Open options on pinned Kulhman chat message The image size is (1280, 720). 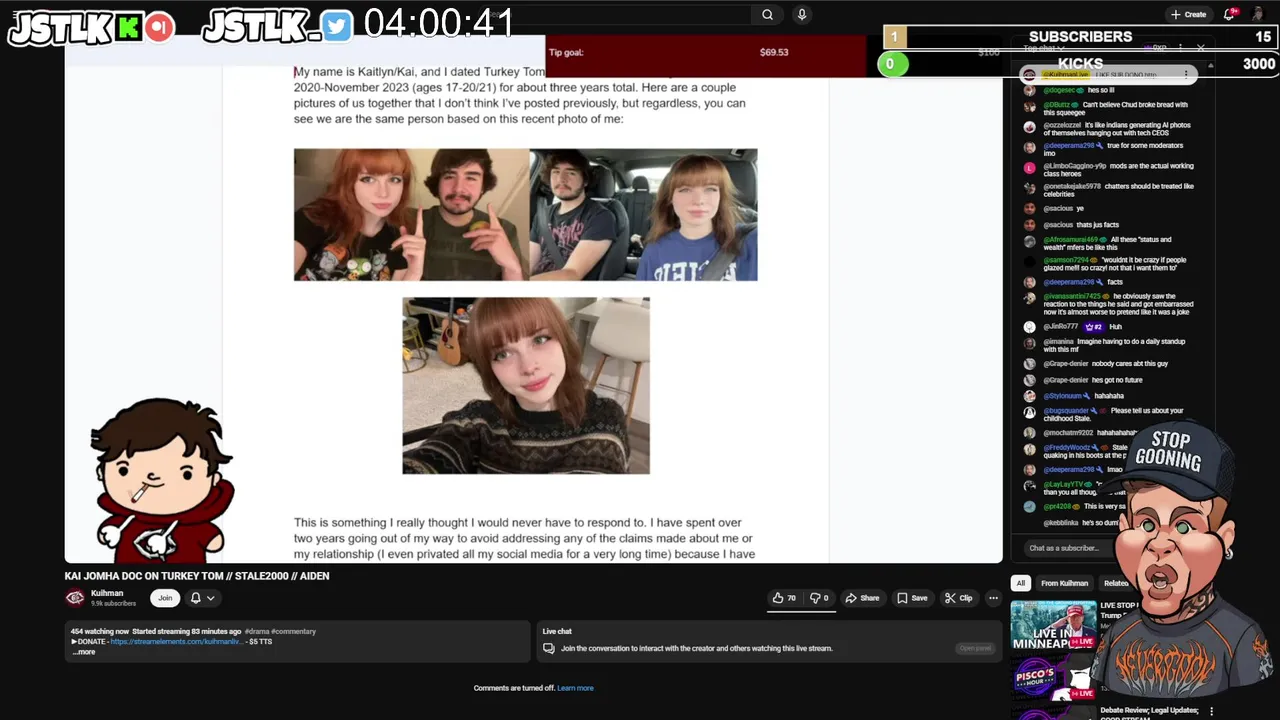[1186, 74]
